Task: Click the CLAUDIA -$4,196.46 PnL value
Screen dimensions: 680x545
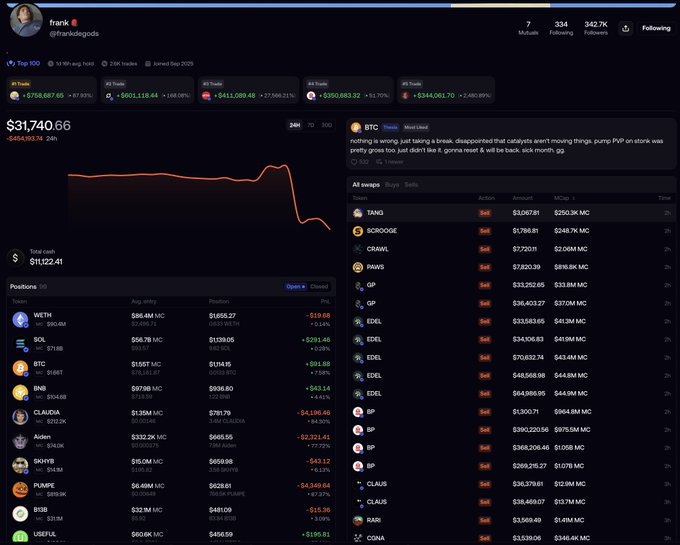Action: pos(313,413)
